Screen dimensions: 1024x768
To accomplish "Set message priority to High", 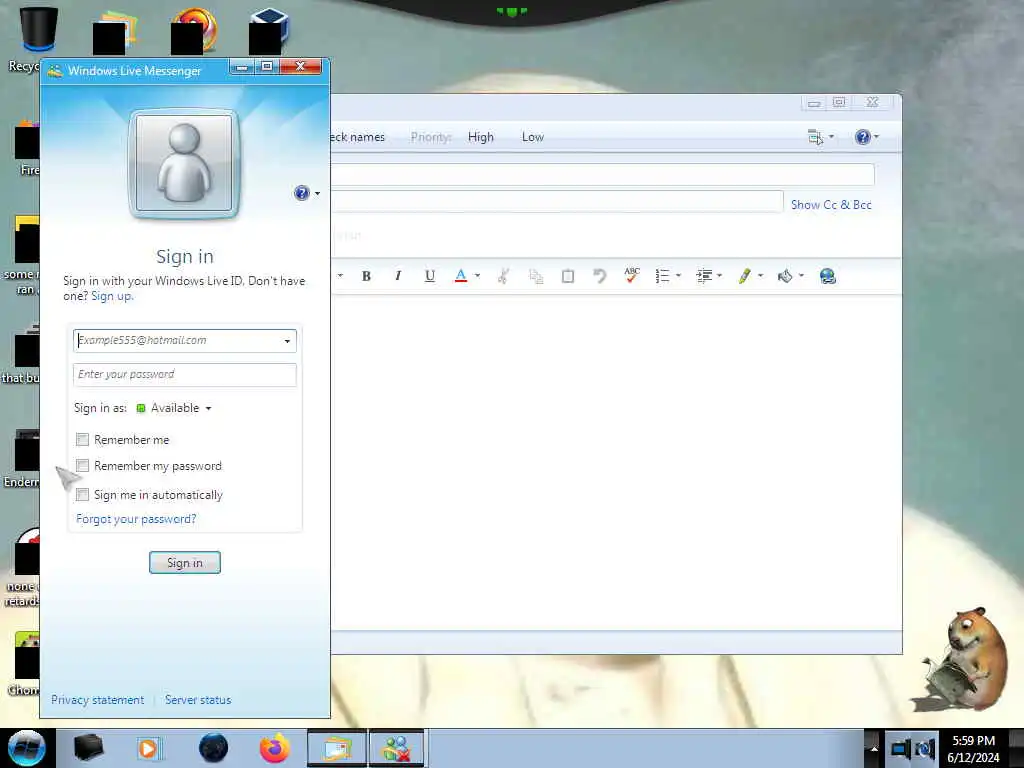I will click(481, 137).
